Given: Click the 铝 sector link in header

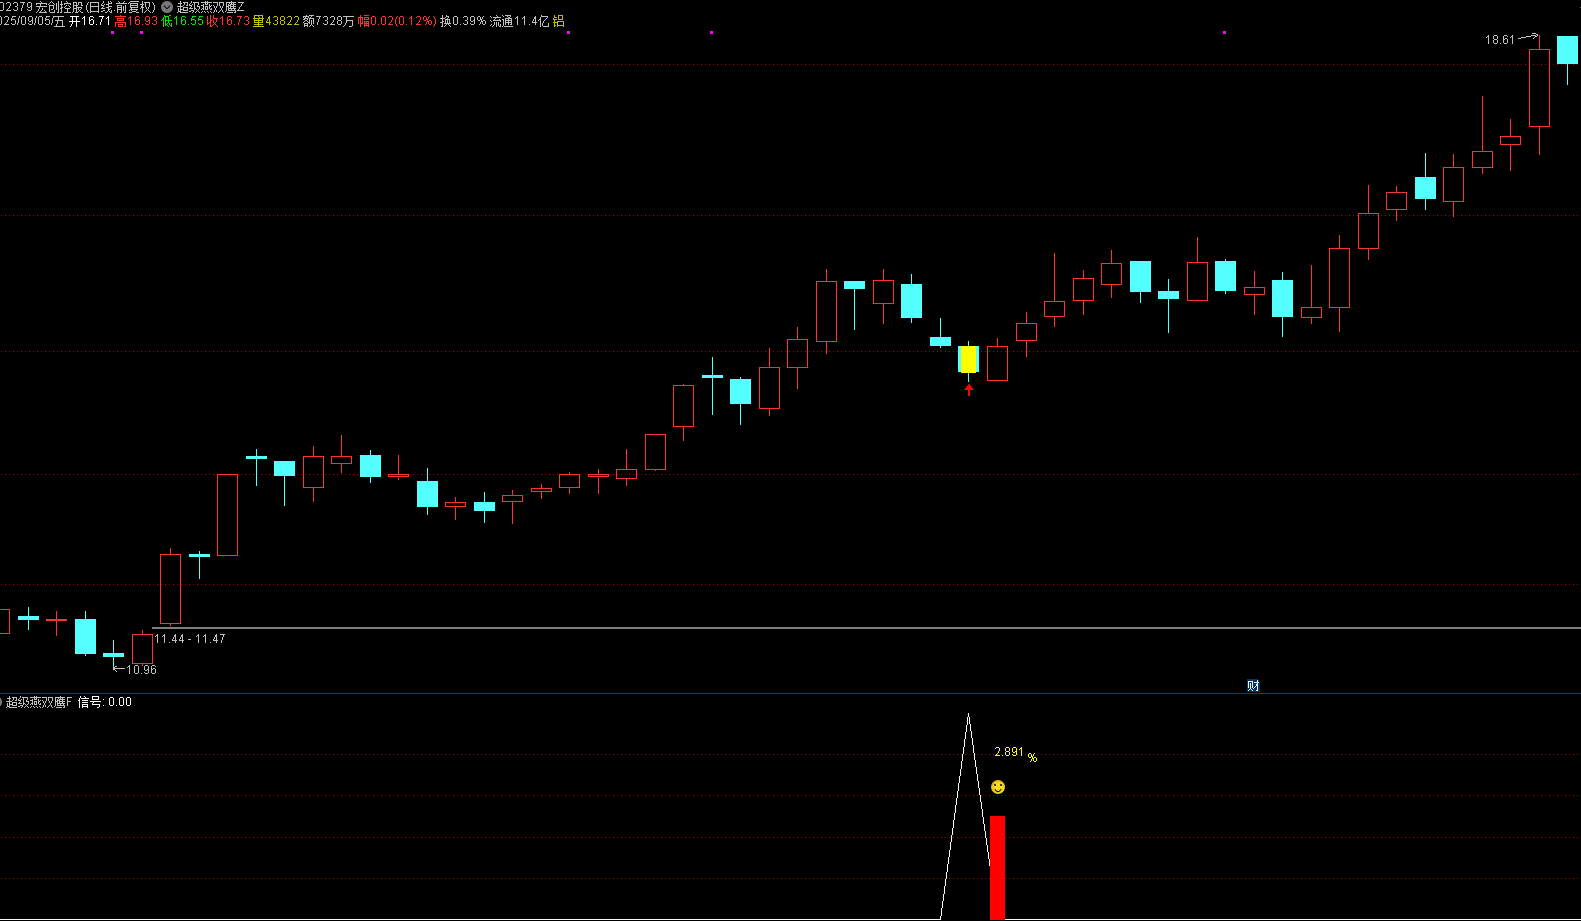Looking at the screenshot, I should click(558, 21).
